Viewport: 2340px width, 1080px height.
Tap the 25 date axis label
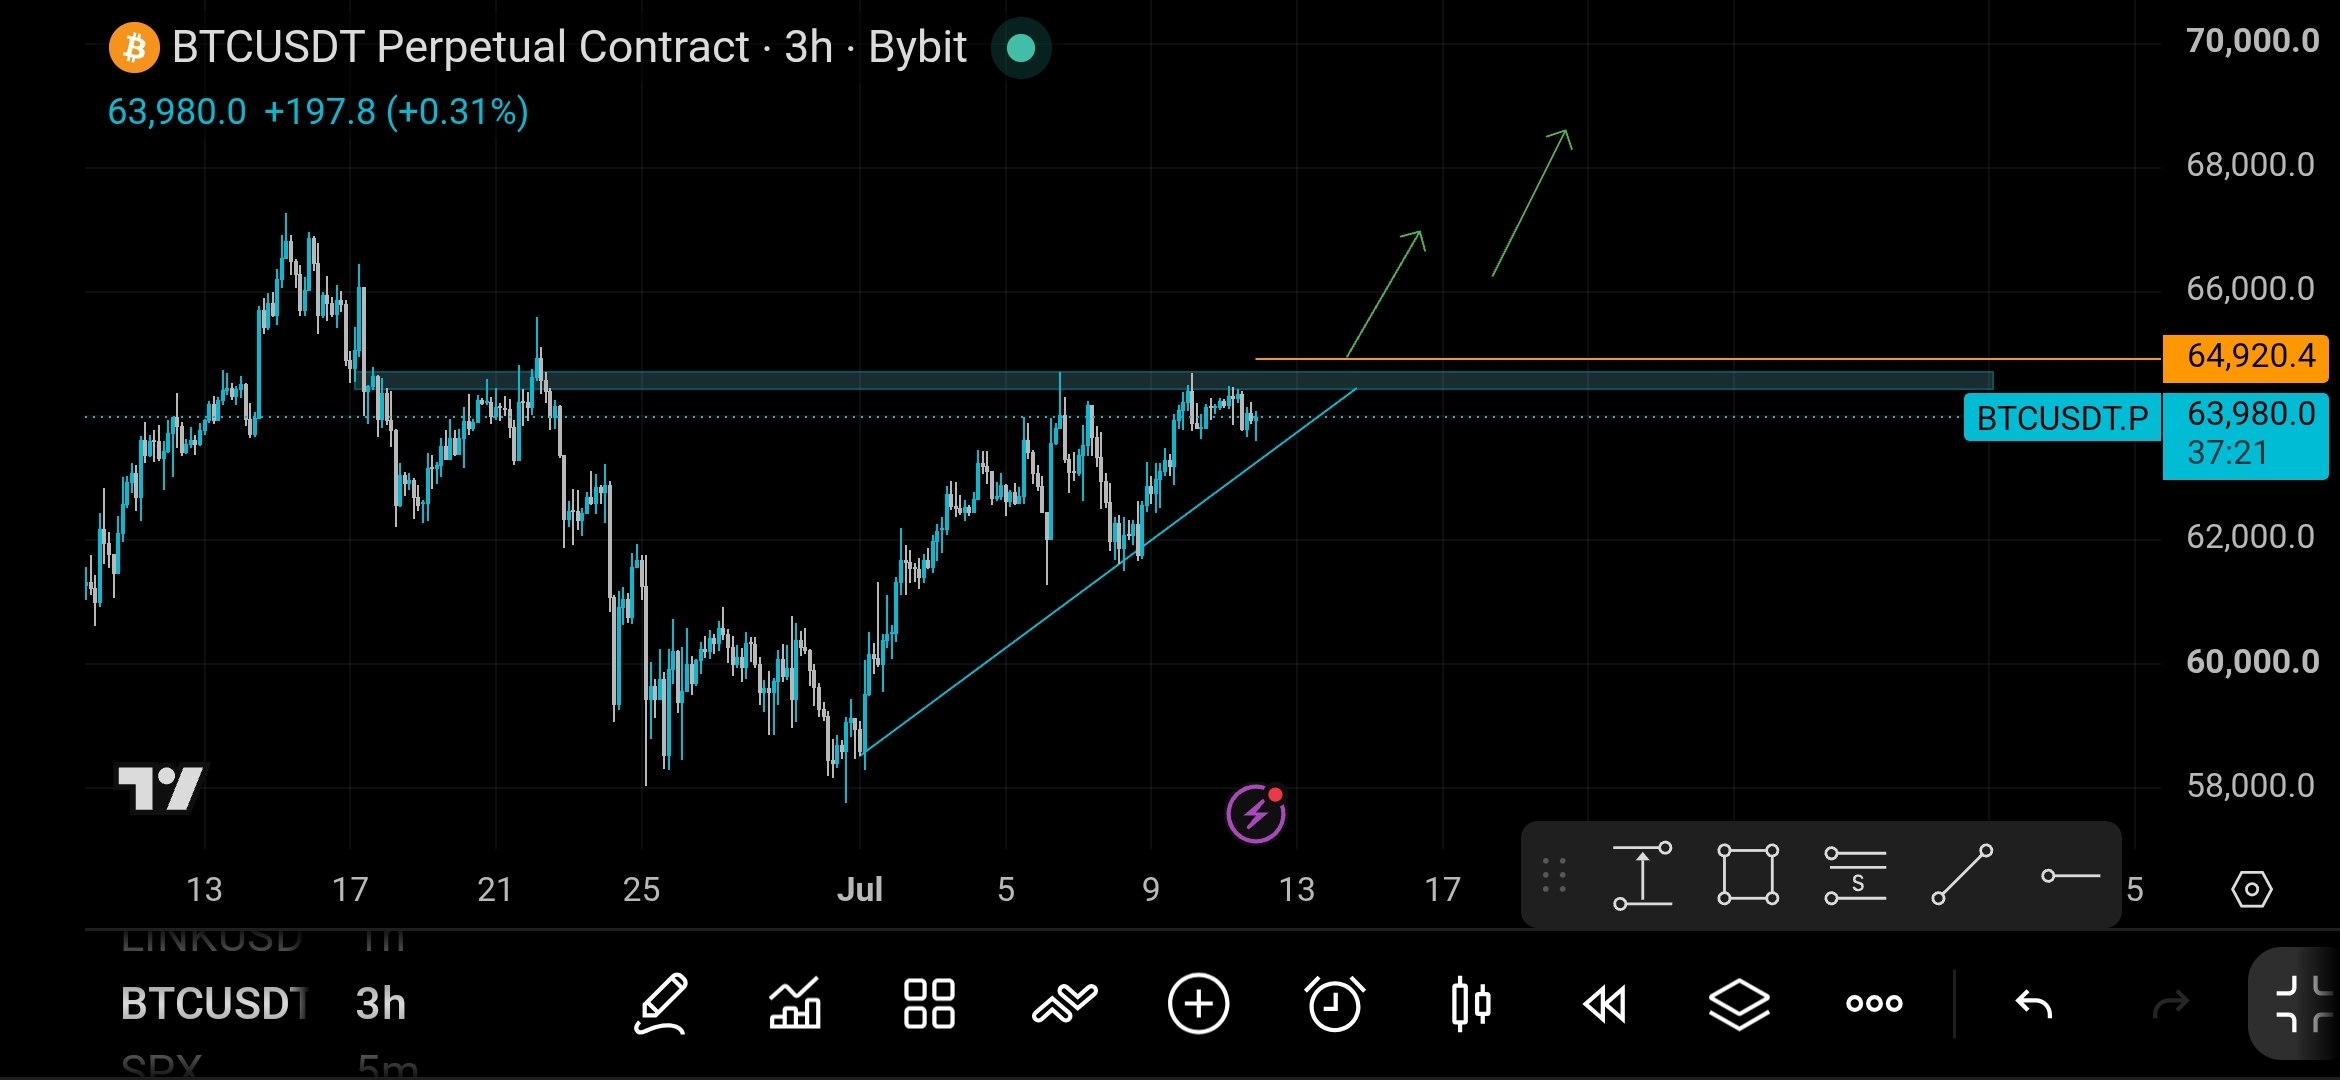(x=641, y=889)
